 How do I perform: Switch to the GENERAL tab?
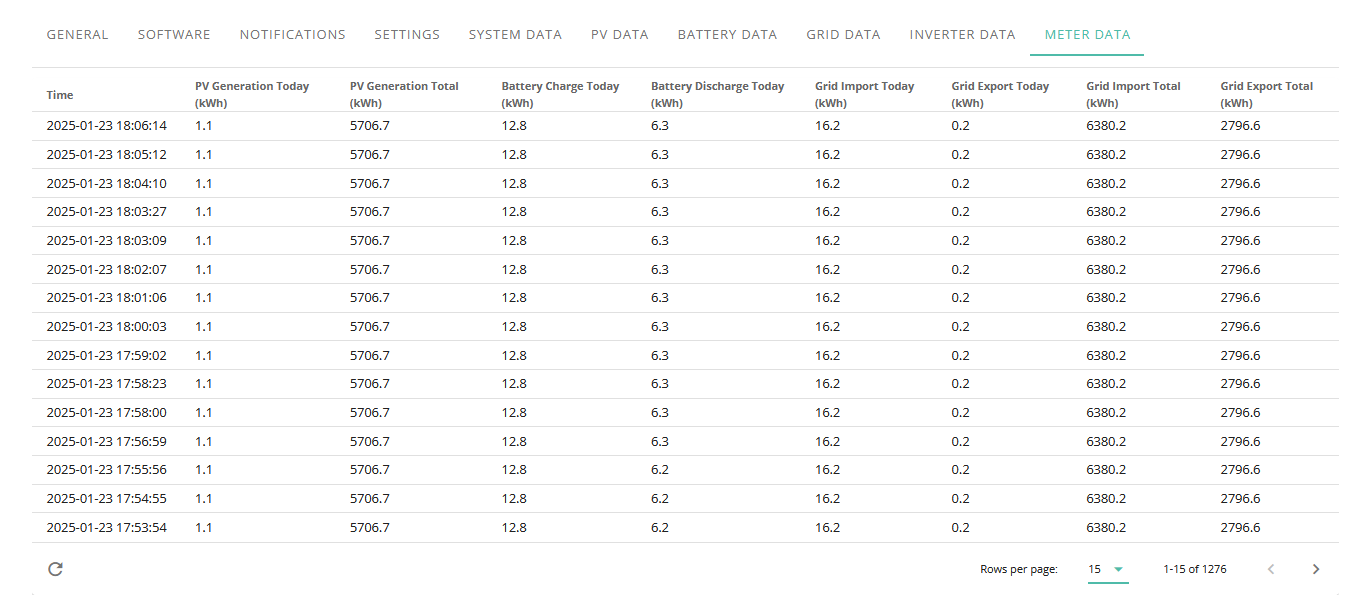tap(78, 34)
